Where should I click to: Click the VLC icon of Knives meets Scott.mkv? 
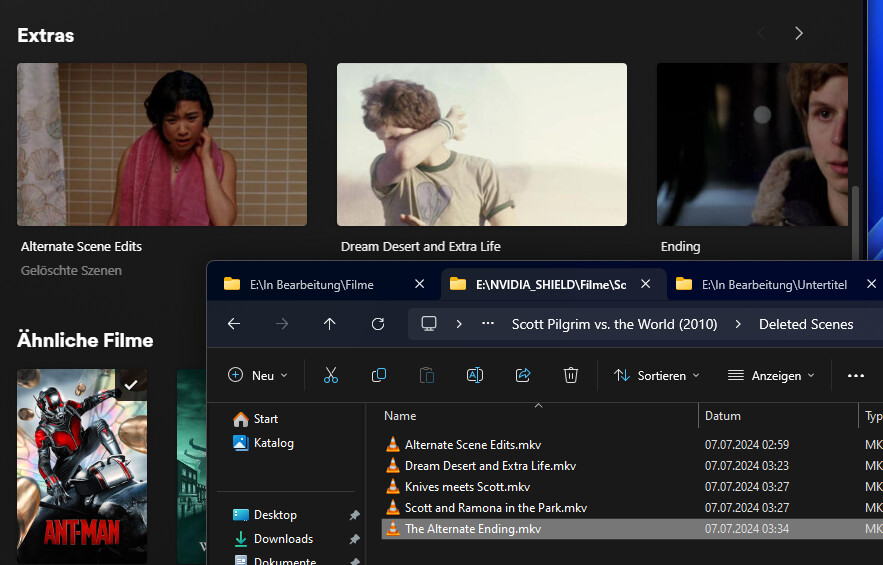coord(393,487)
